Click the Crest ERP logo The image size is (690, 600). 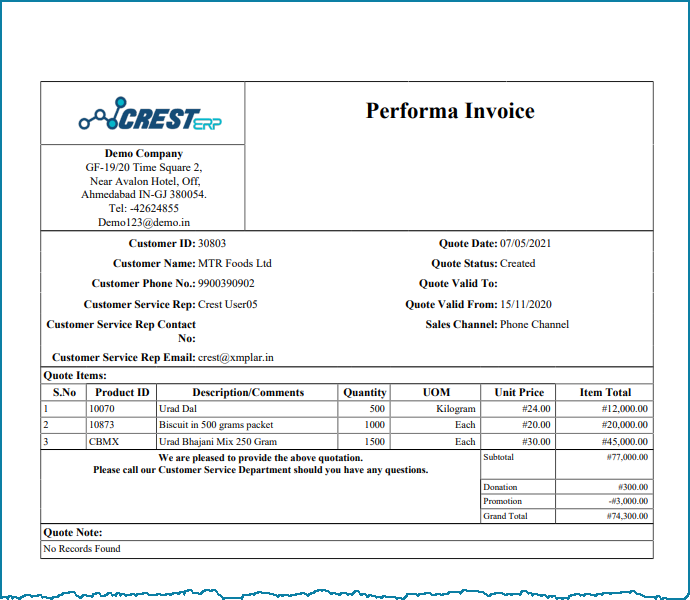click(x=150, y=114)
